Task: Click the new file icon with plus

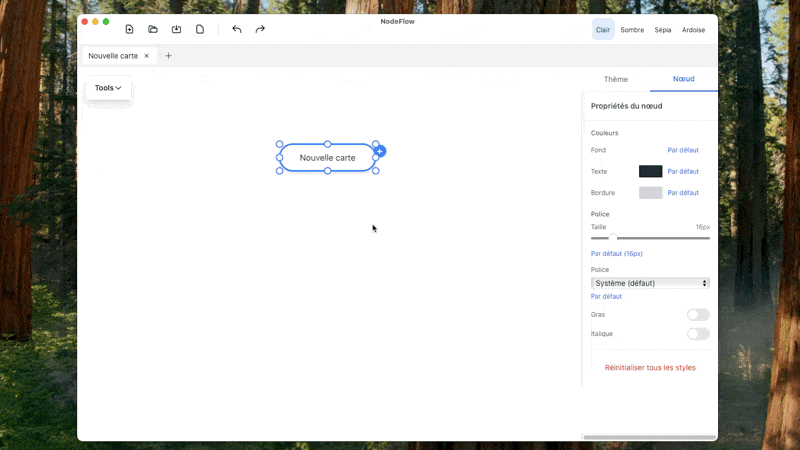Action: (x=129, y=29)
